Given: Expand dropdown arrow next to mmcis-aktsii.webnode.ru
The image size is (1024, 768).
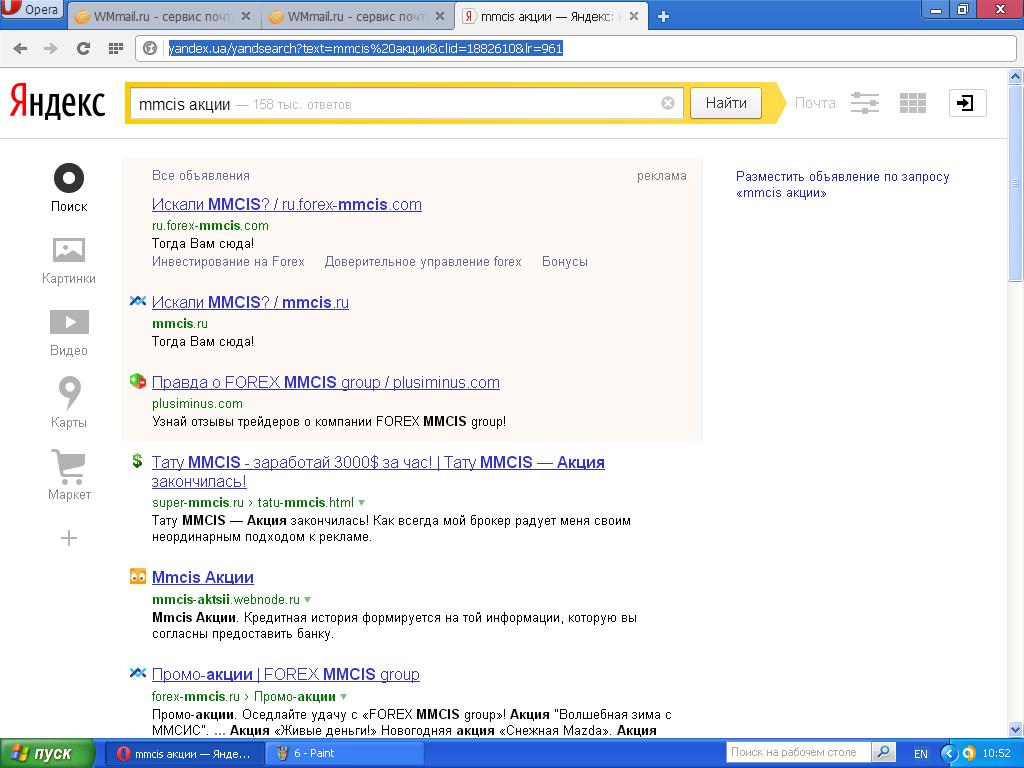Looking at the screenshot, I should pos(308,600).
